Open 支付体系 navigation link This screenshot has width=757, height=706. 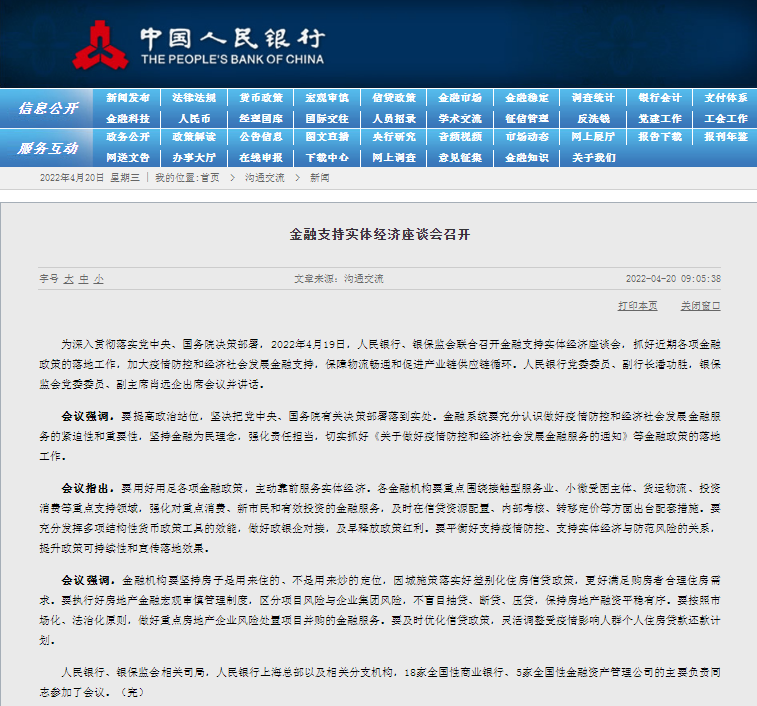coord(726,98)
